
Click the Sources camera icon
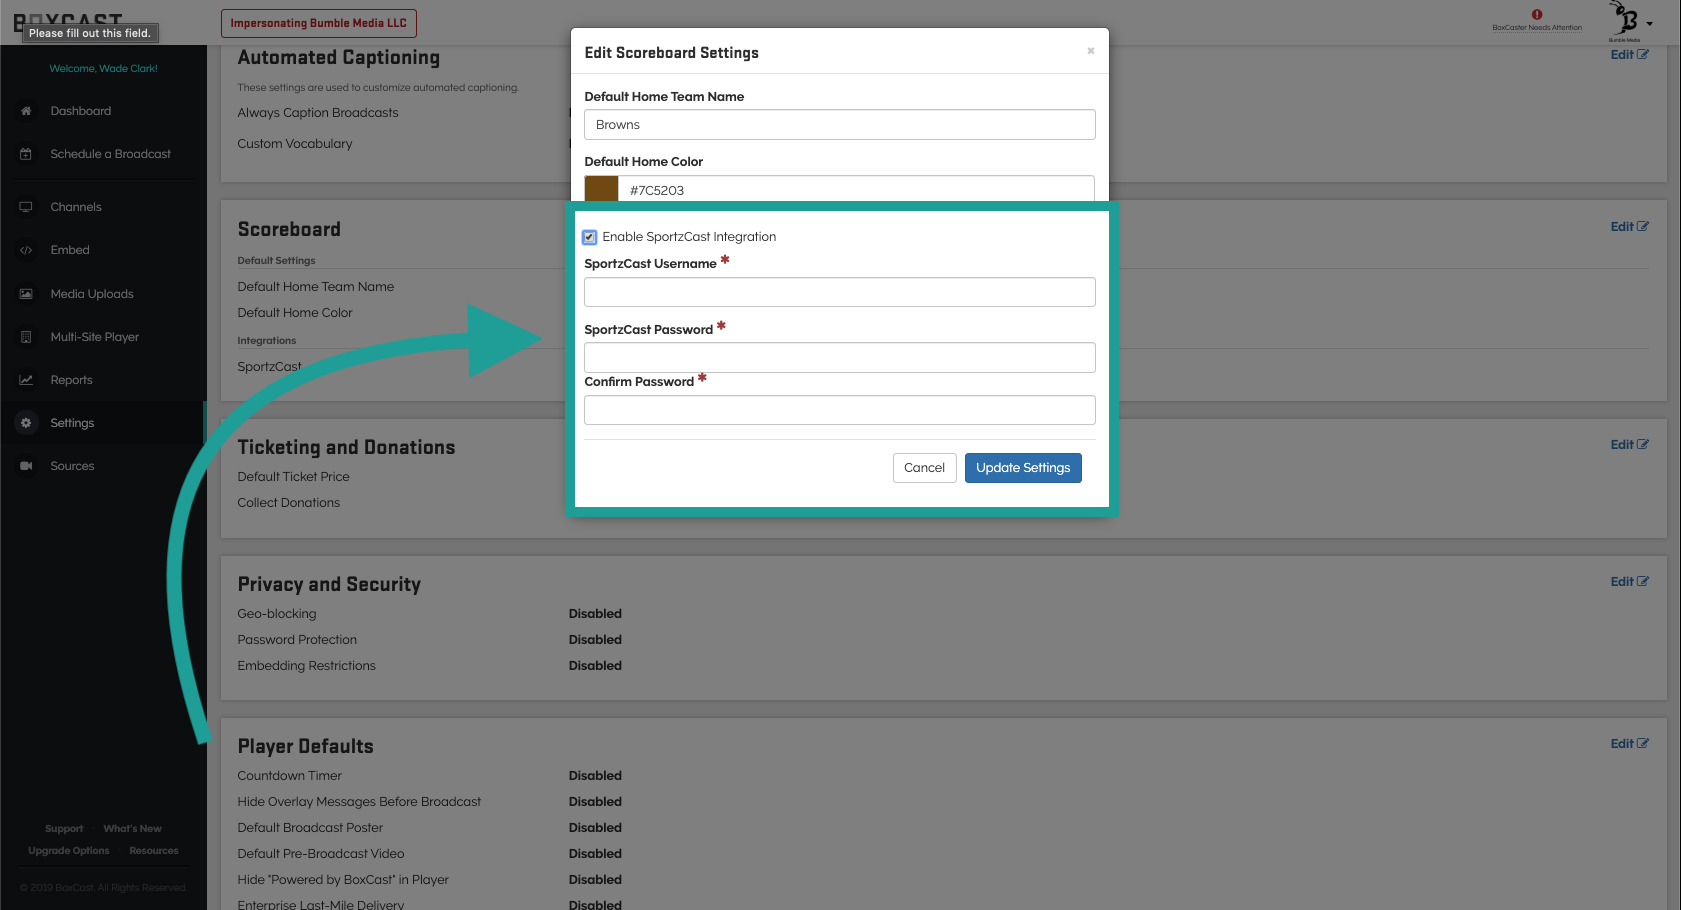(26, 466)
